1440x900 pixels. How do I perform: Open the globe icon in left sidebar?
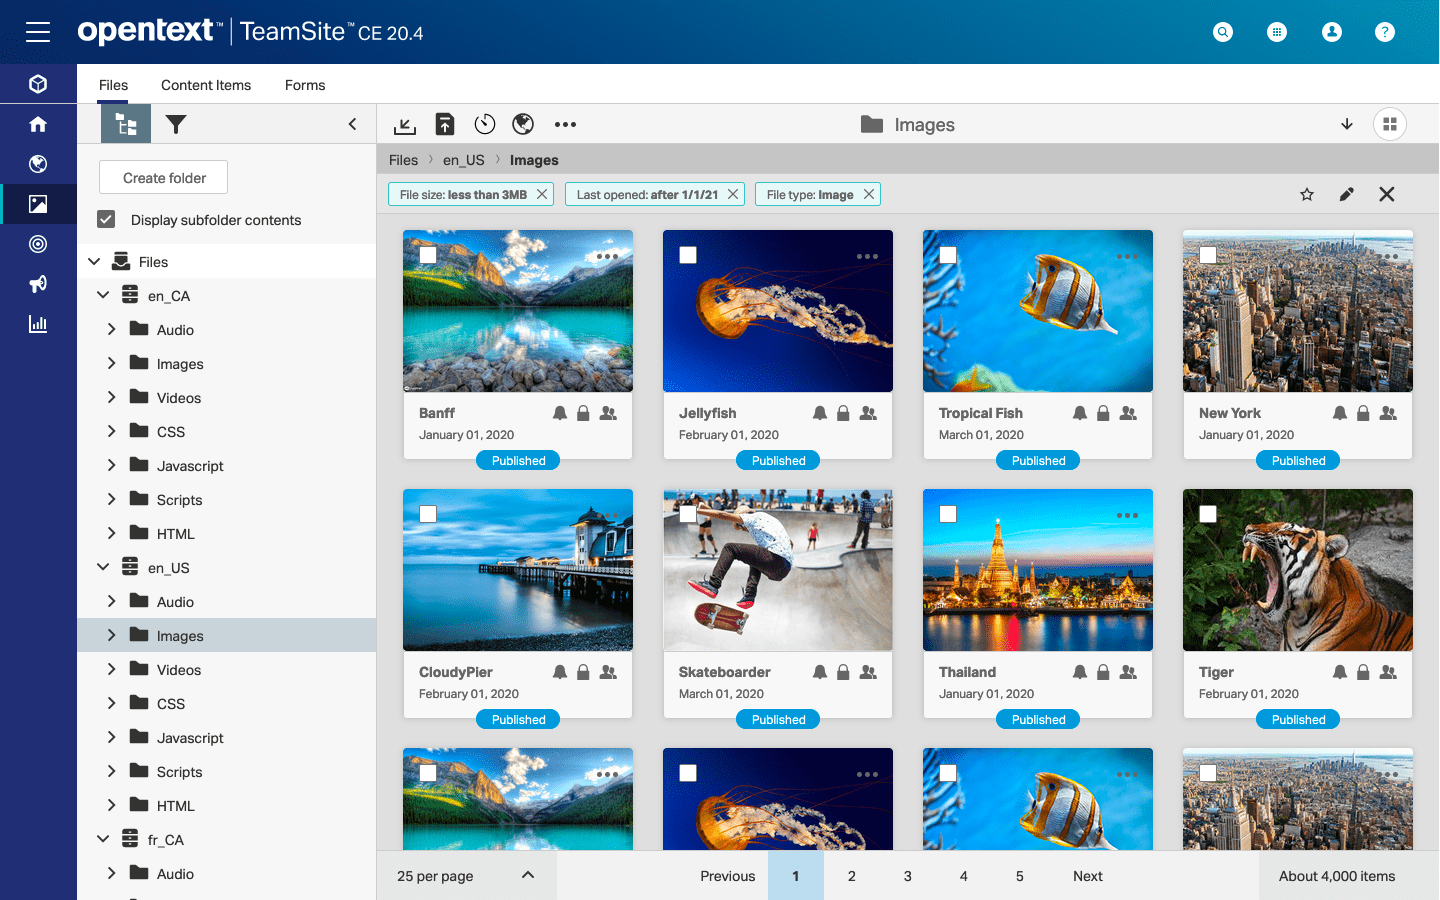38,164
